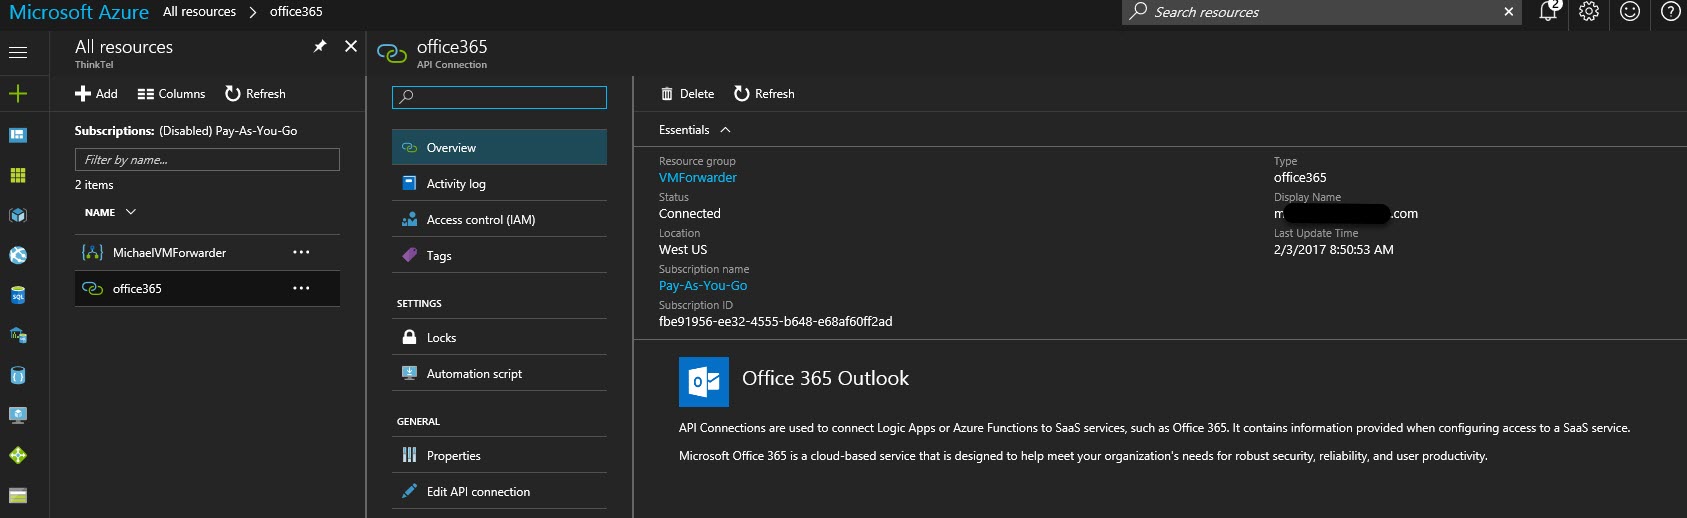Open the Load balancers diamond icon
Screen dimensions: 1687x518
(18, 455)
